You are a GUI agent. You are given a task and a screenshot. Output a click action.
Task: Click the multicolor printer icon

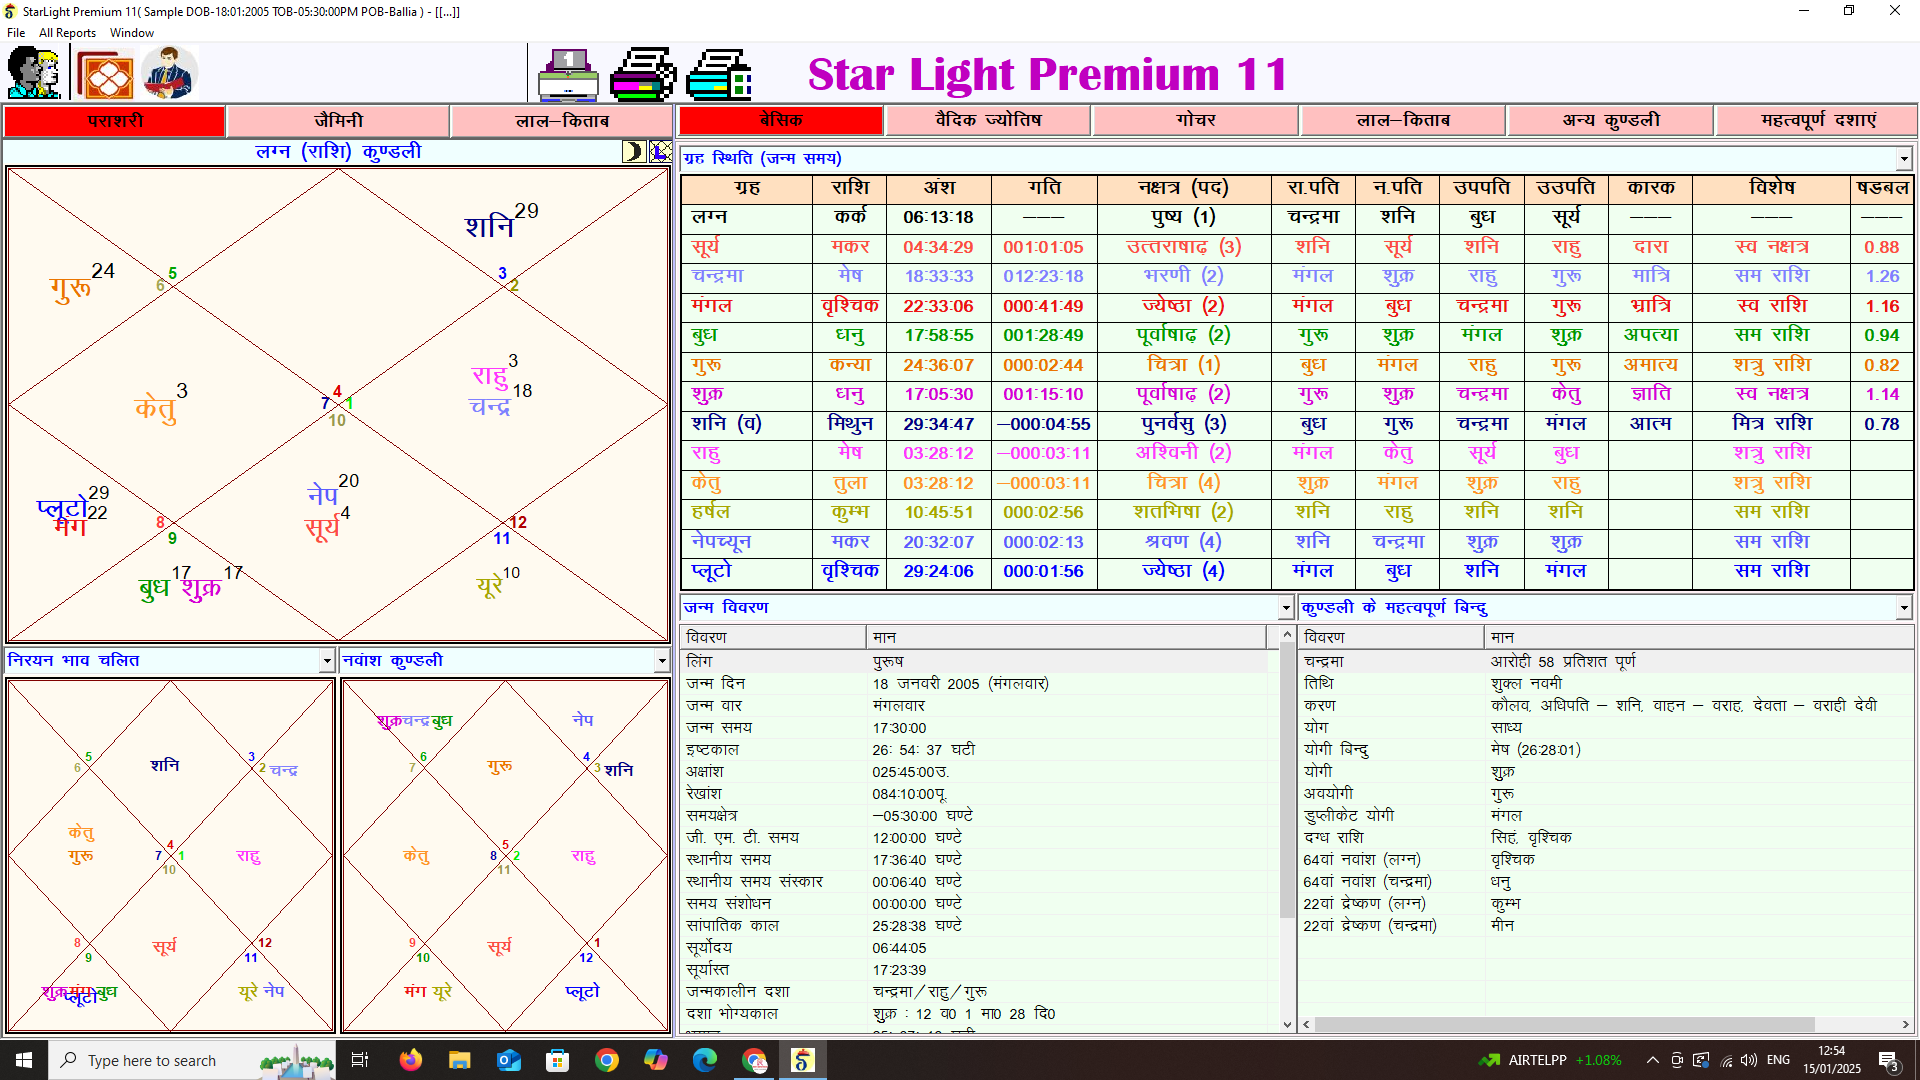click(x=642, y=74)
